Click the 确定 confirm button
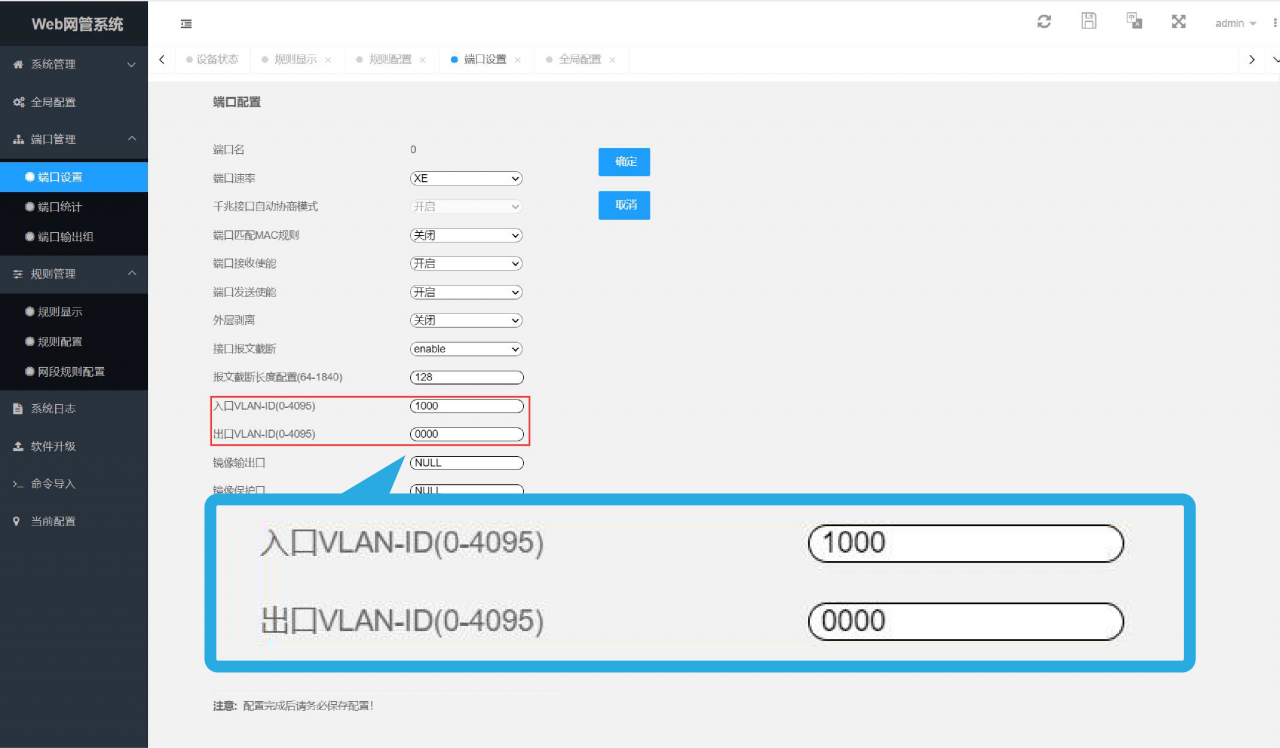The image size is (1280, 748). 625,162
